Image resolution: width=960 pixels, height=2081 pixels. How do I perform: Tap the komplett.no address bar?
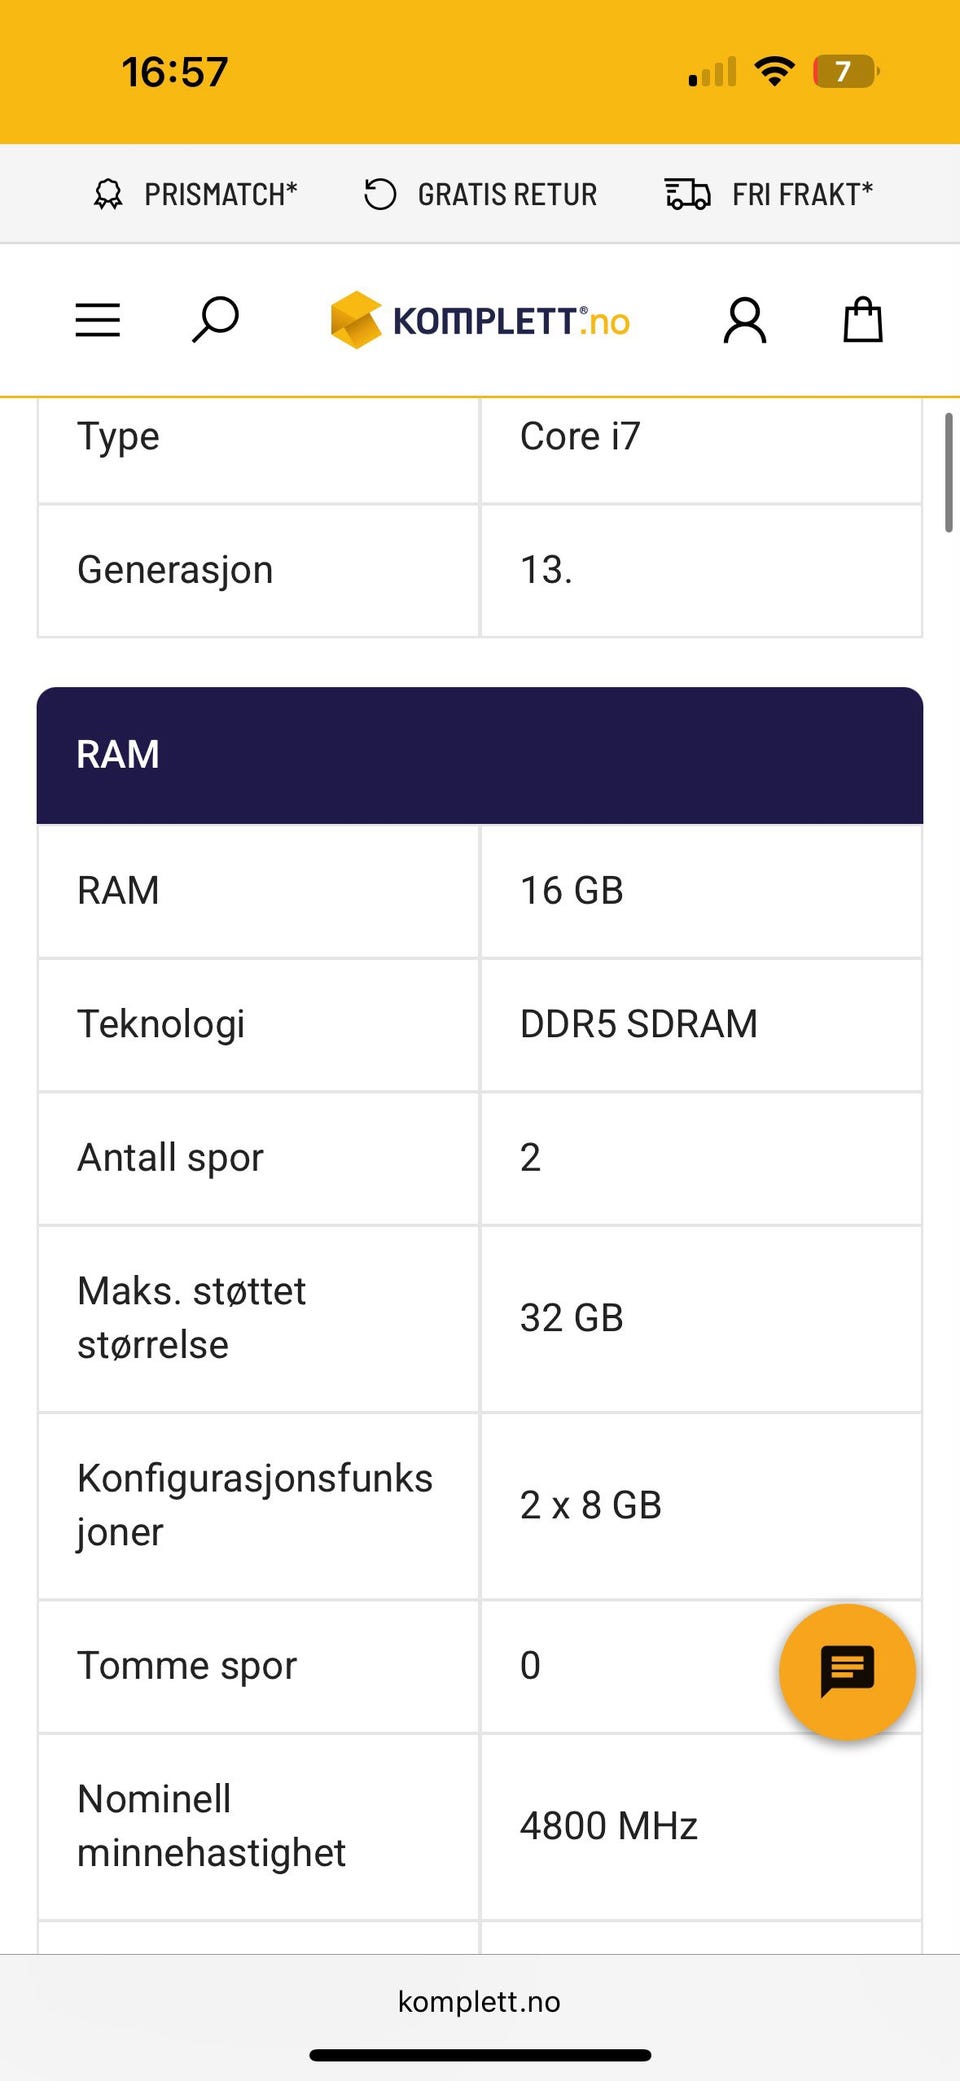(x=480, y=2001)
